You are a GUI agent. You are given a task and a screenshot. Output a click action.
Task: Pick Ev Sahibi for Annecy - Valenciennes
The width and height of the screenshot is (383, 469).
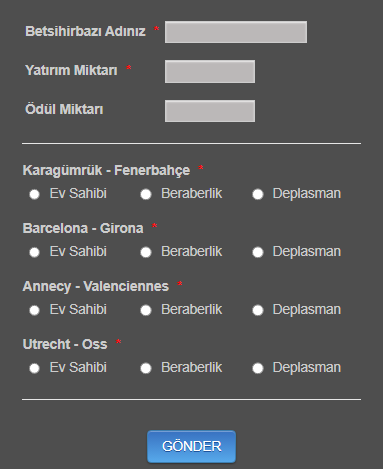click(34, 310)
